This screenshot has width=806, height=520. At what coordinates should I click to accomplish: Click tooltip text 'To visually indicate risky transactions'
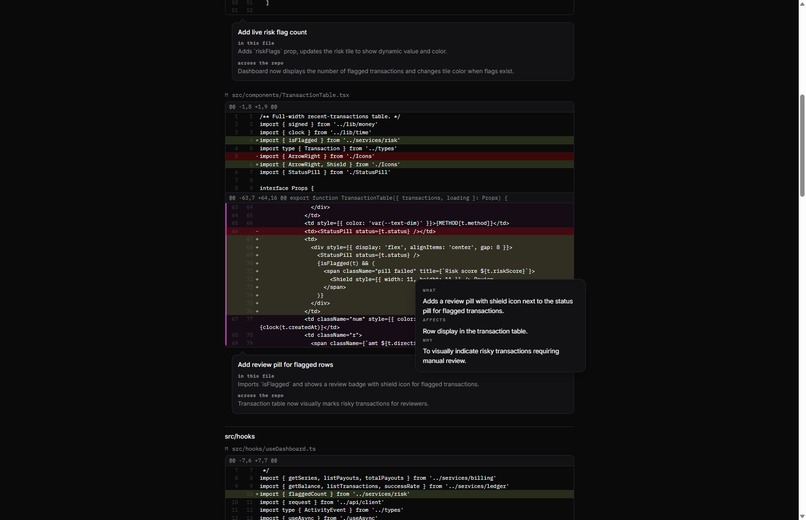click(x=490, y=356)
